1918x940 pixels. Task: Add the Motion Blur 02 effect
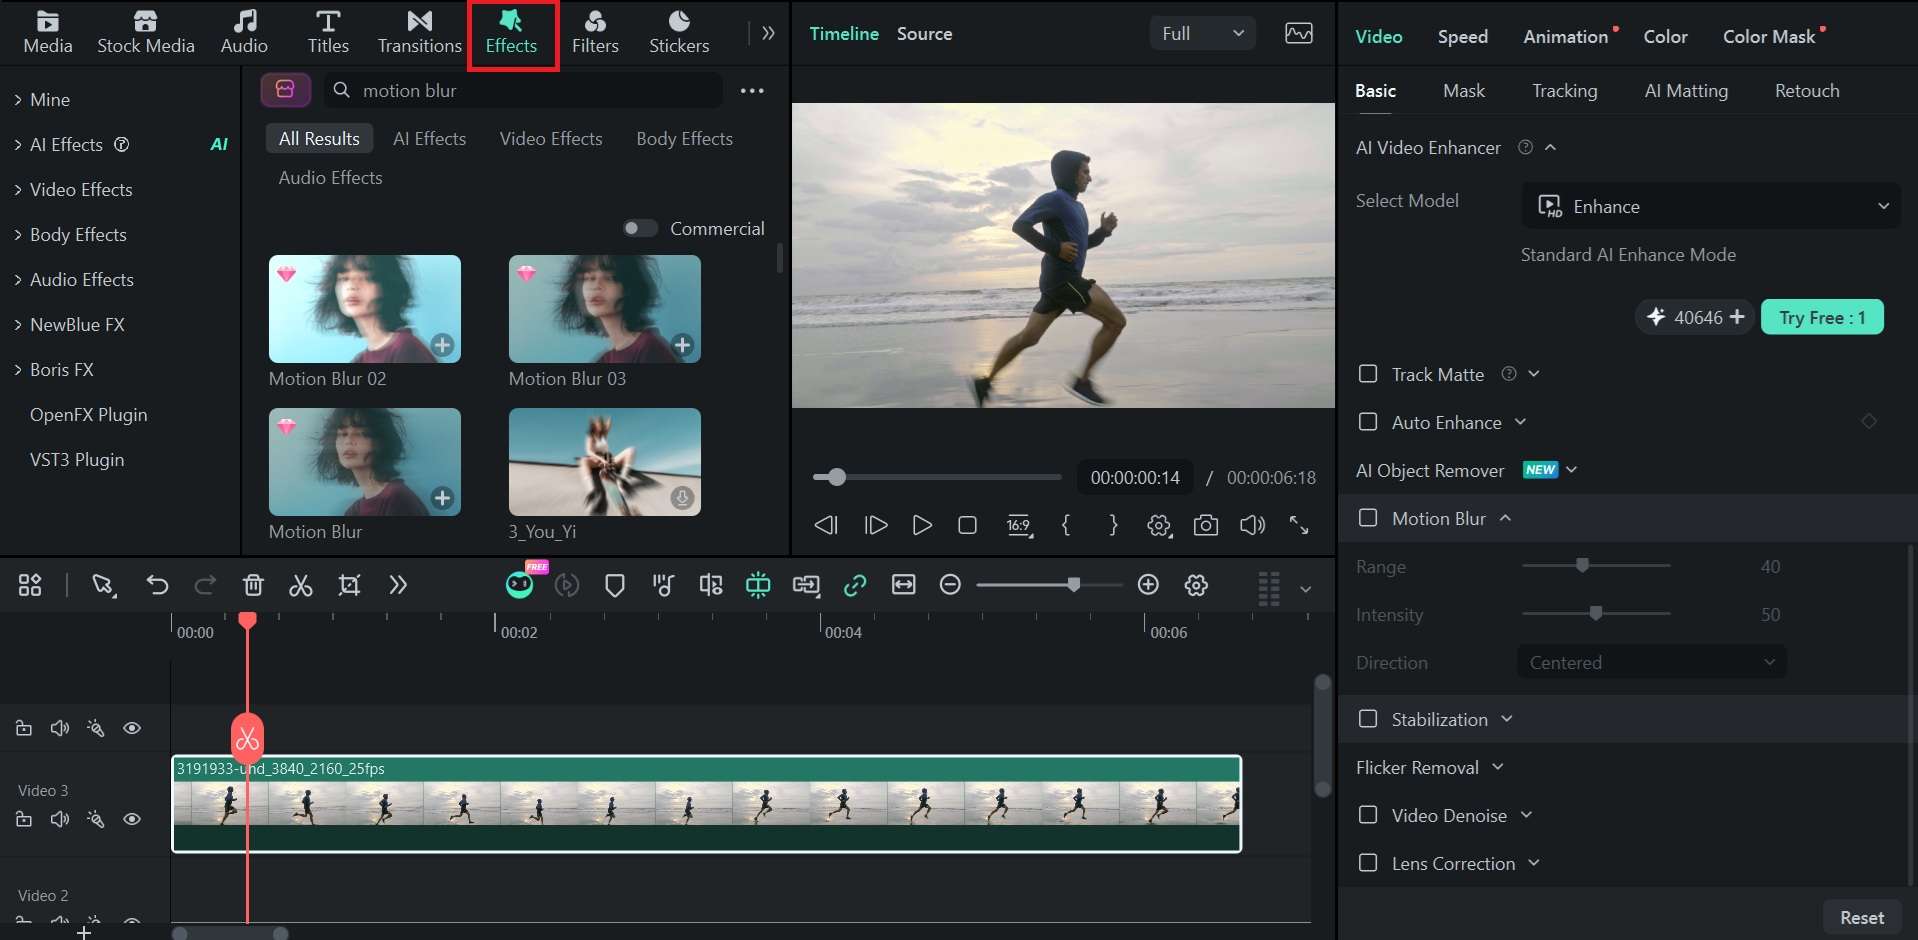click(x=442, y=345)
